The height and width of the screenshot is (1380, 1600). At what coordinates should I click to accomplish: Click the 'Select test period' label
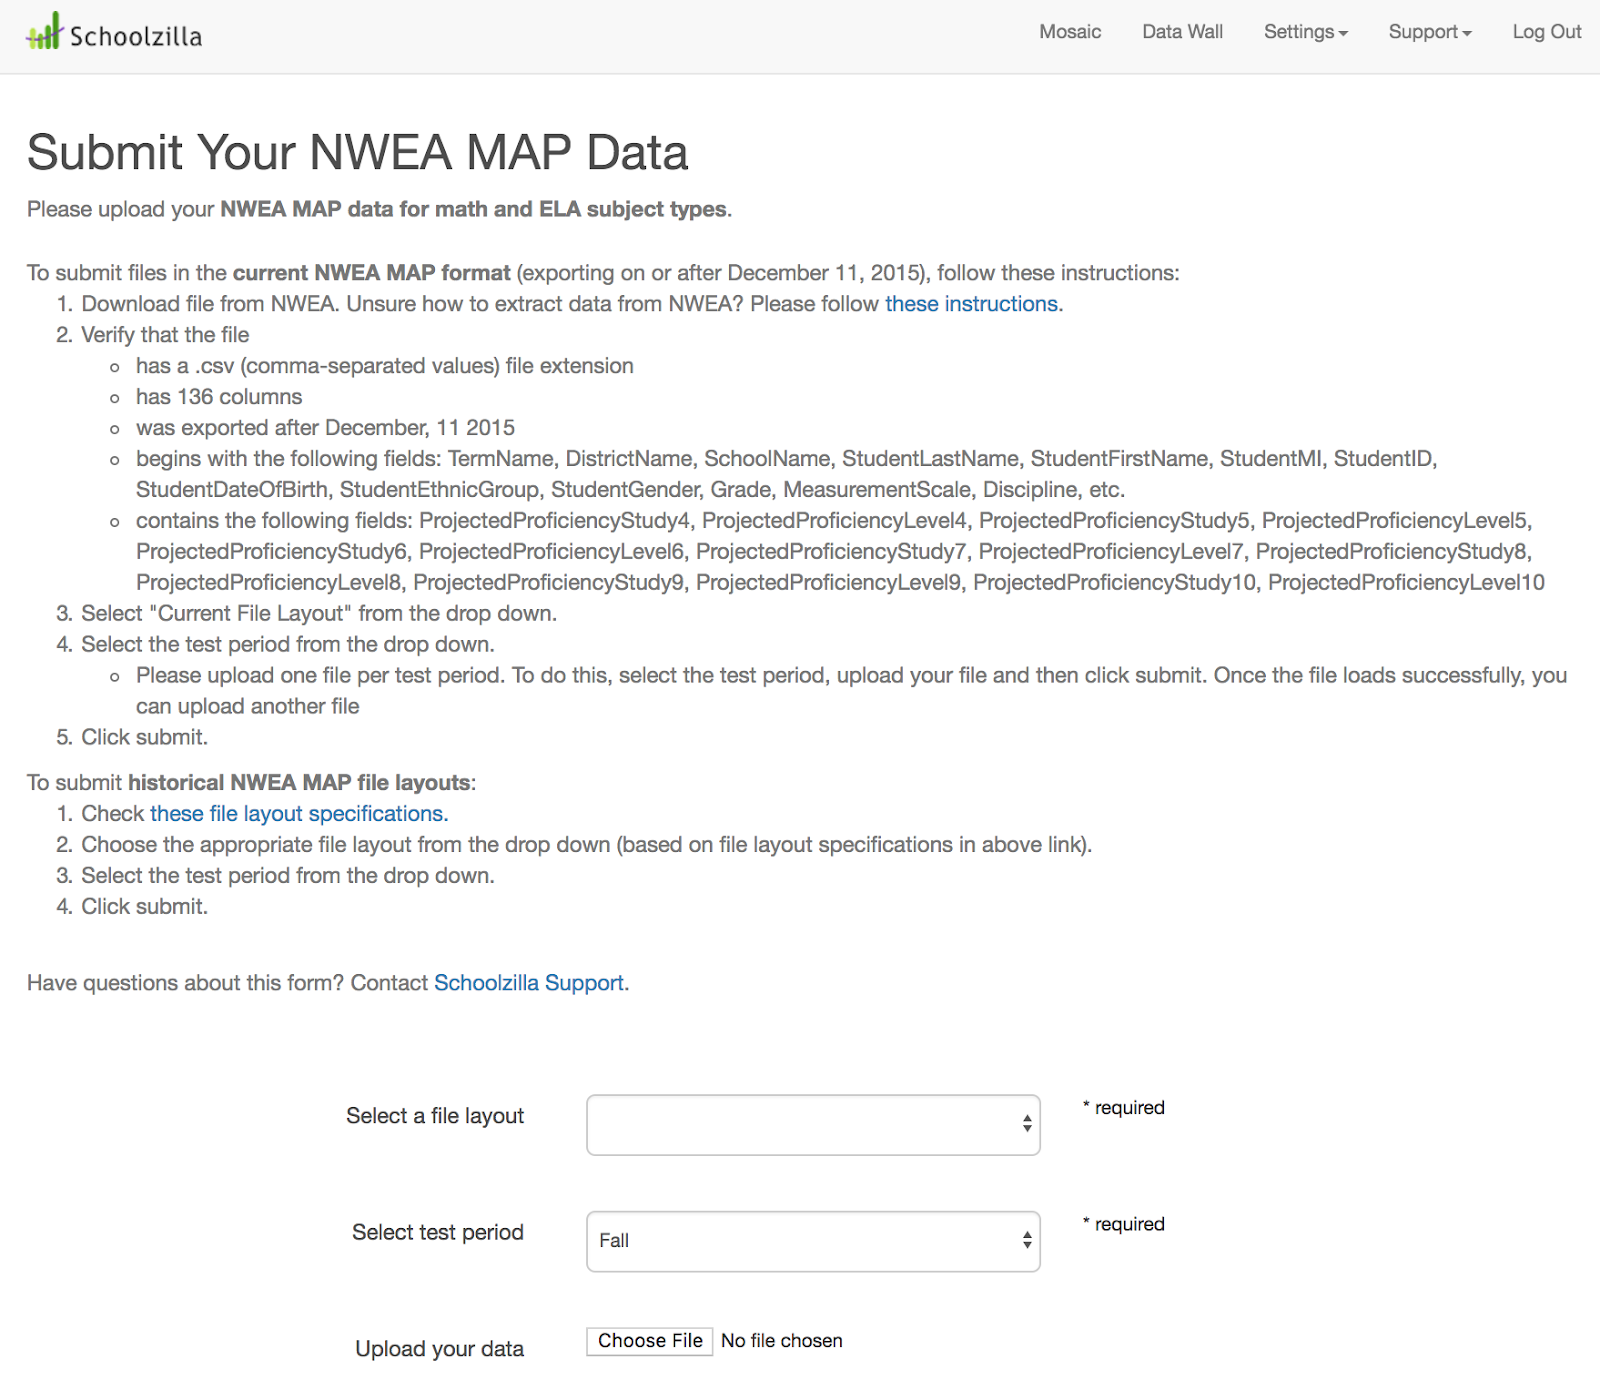click(x=438, y=1232)
